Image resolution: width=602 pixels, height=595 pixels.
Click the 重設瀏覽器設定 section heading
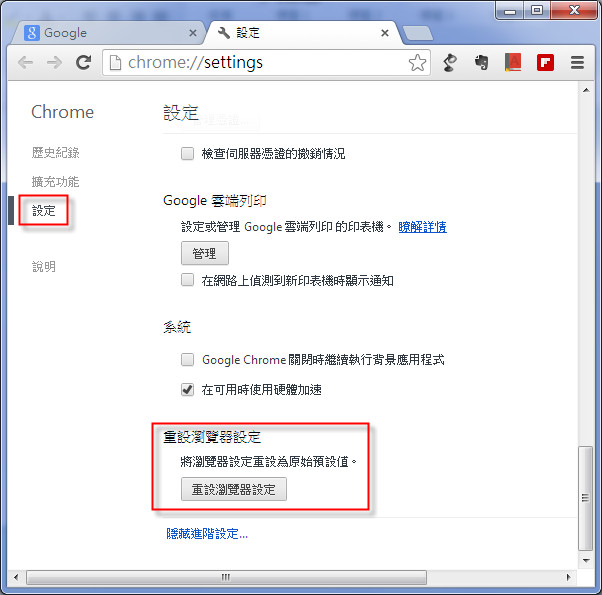click(212, 437)
